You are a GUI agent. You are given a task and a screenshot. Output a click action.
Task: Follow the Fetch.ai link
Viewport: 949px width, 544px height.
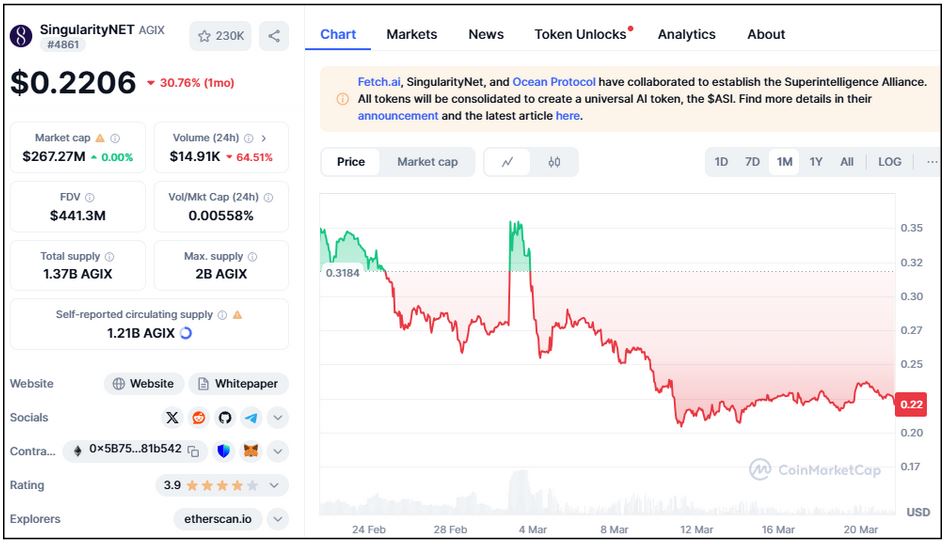[379, 82]
